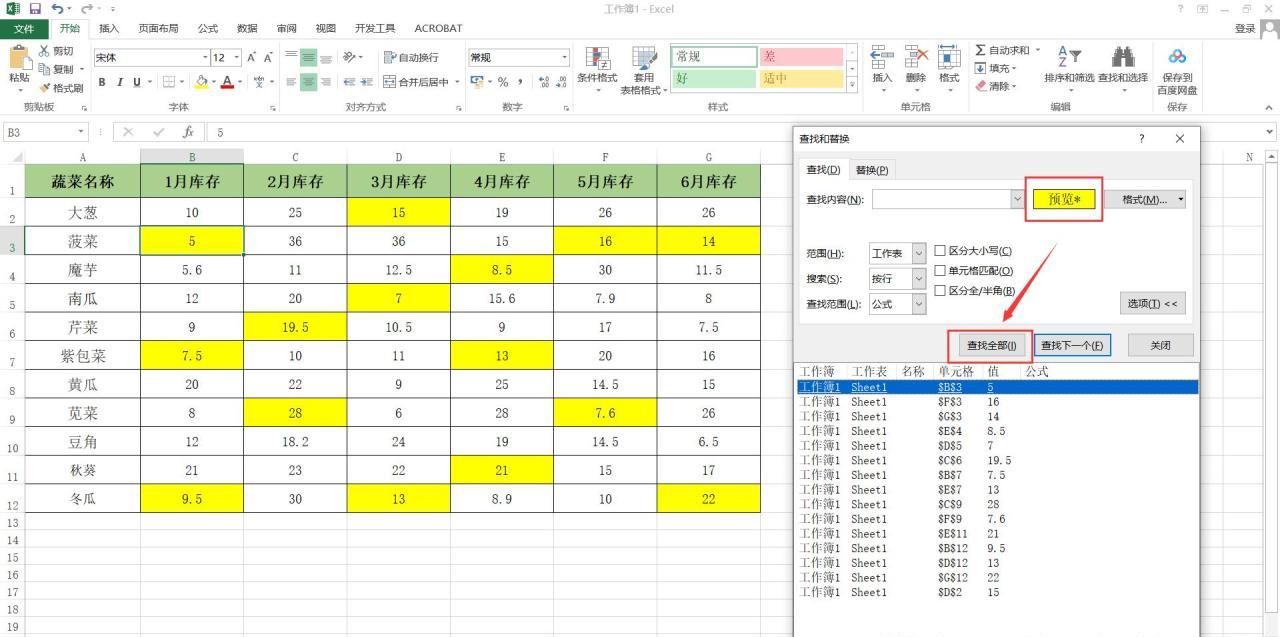Screen dimensions: 1280x637
Task: Toggle Bold formatting
Action: click(101, 82)
